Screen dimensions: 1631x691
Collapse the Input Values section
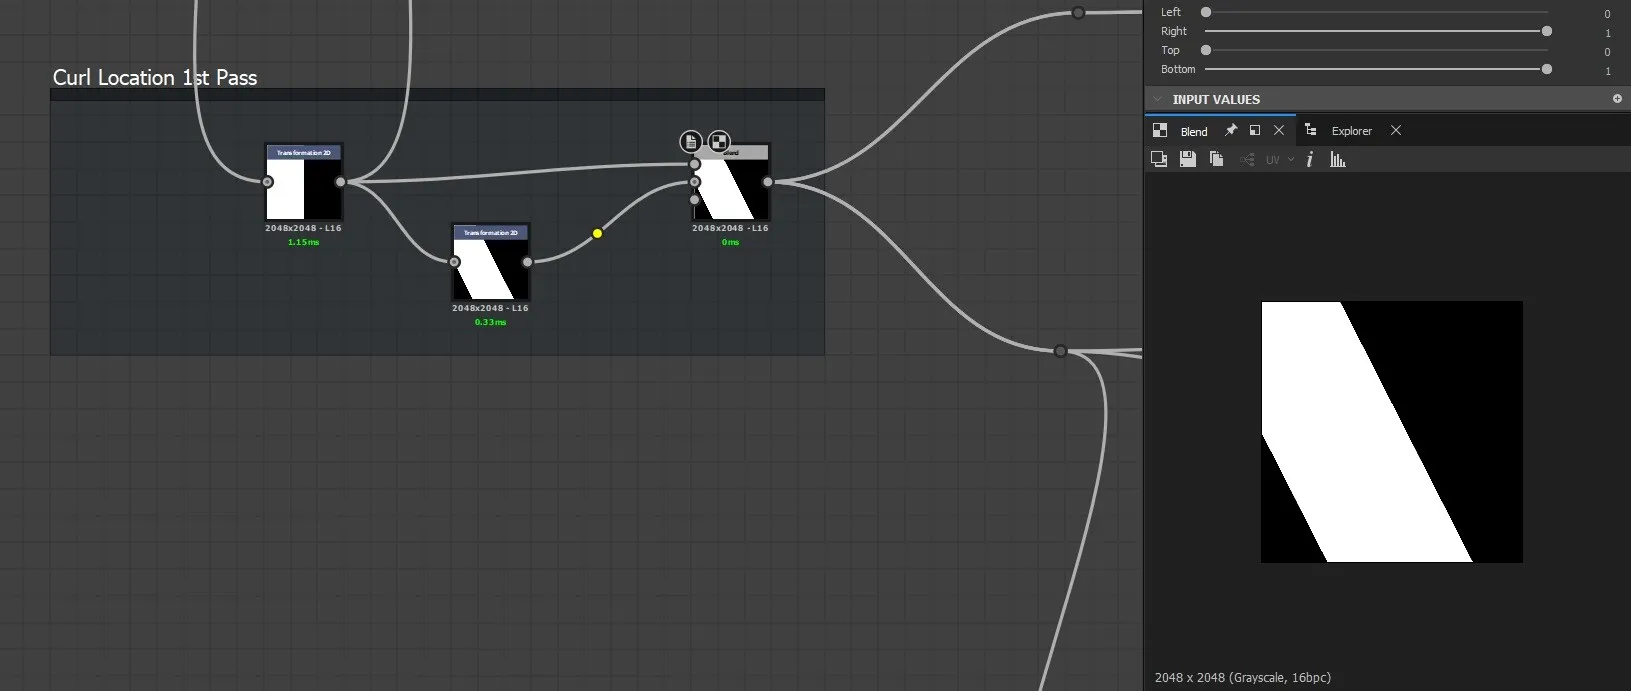pyautogui.click(x=1158, y=99)
